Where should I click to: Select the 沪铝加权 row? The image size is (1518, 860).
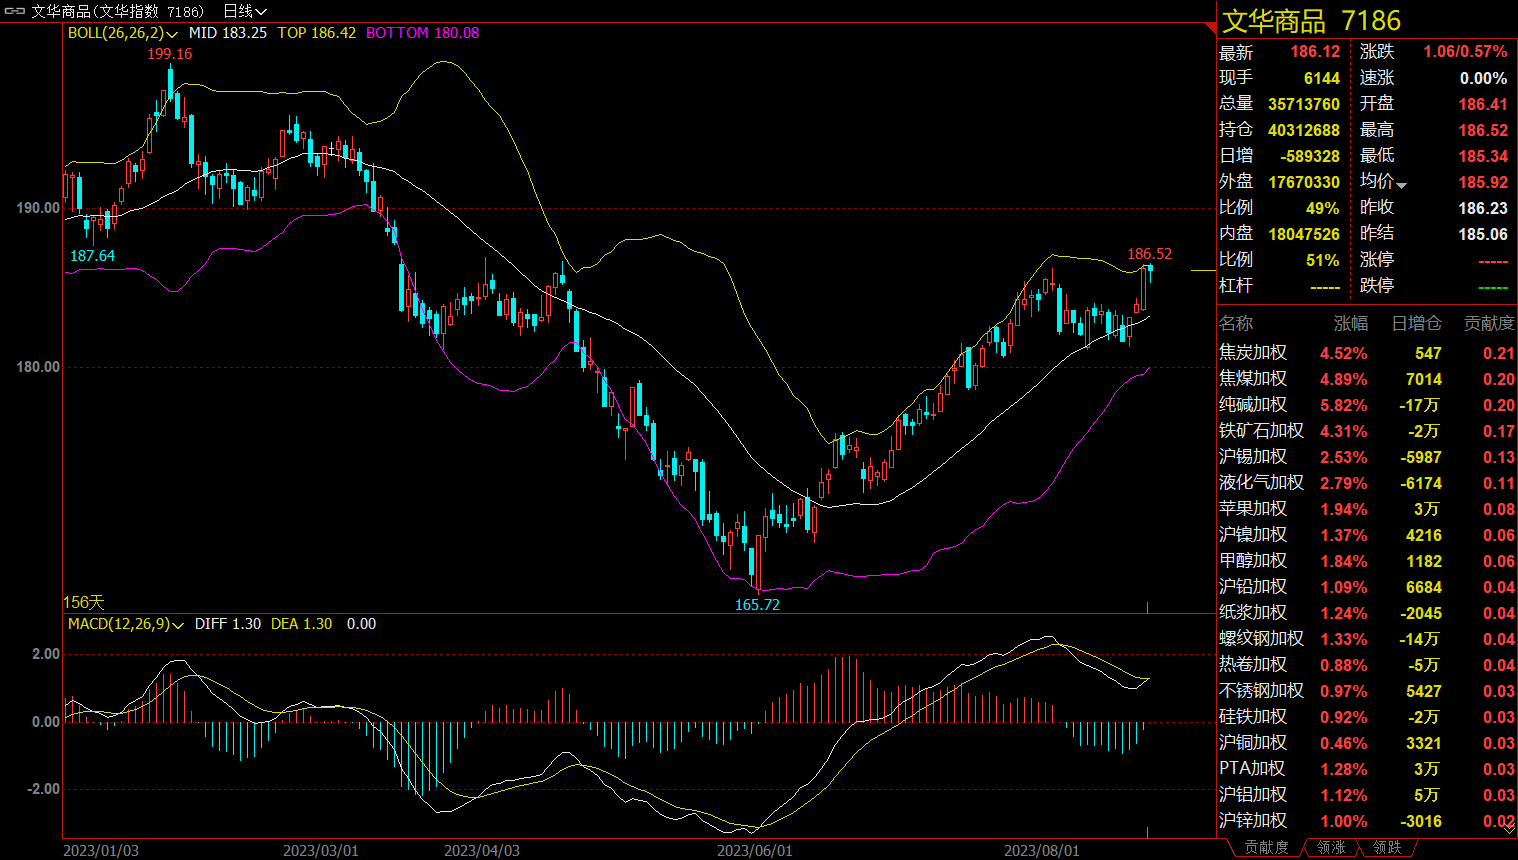click(x=1367, y=795)
